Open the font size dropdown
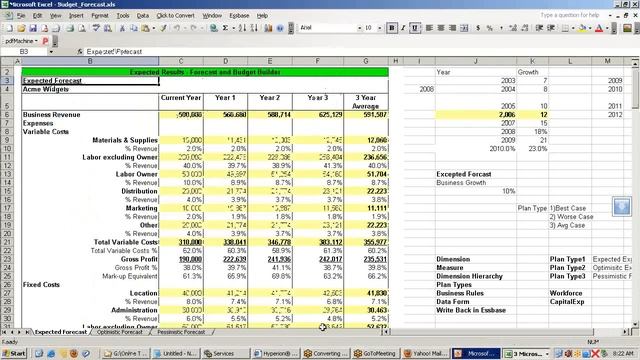Screen dimensions: 640x360 (380, 28)
